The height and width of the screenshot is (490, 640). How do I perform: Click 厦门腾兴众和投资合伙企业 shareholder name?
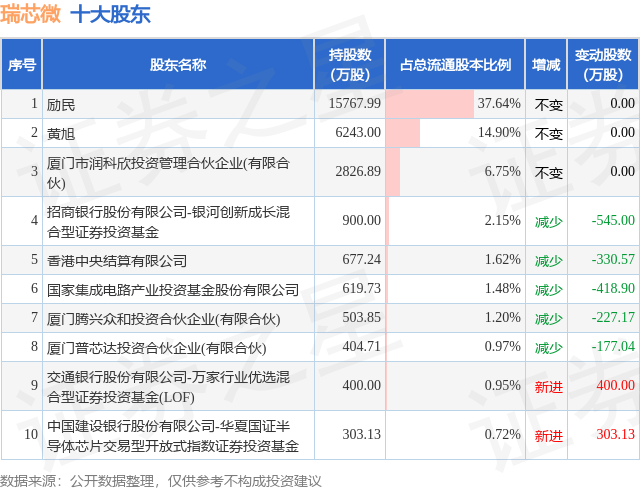tap(163, 318)
